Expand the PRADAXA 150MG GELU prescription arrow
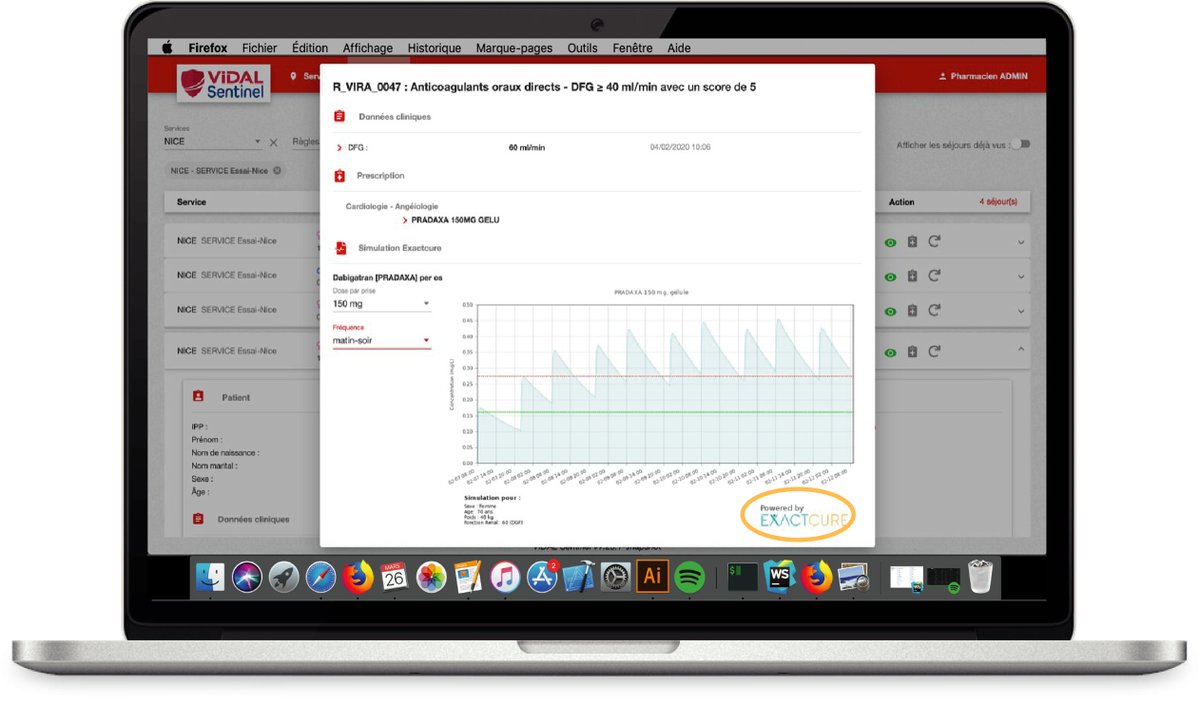Screen dimensions: 1200x723 click(405, 220)
